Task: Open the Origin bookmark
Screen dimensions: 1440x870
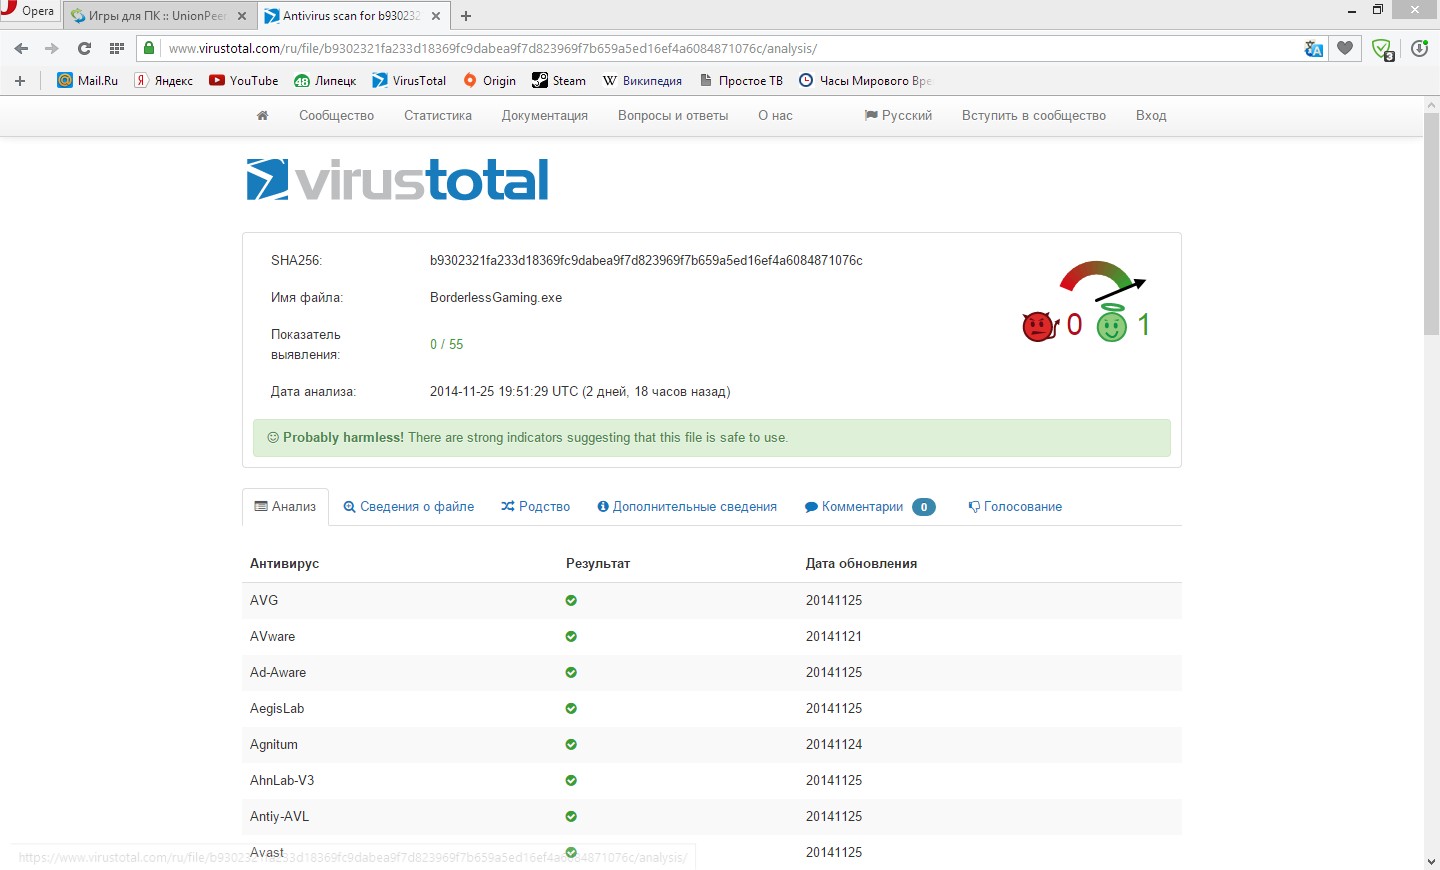Action: tap(490, 80)
